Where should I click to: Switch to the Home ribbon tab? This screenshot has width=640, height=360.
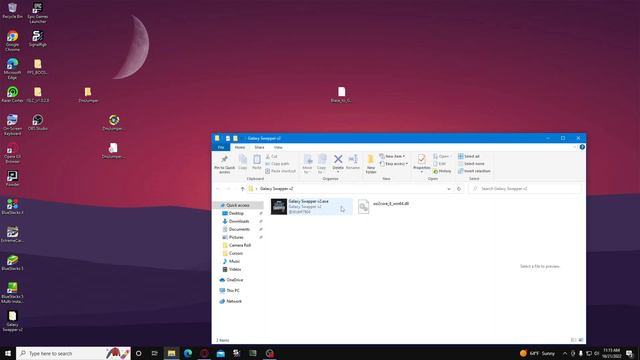pos(240,147)
